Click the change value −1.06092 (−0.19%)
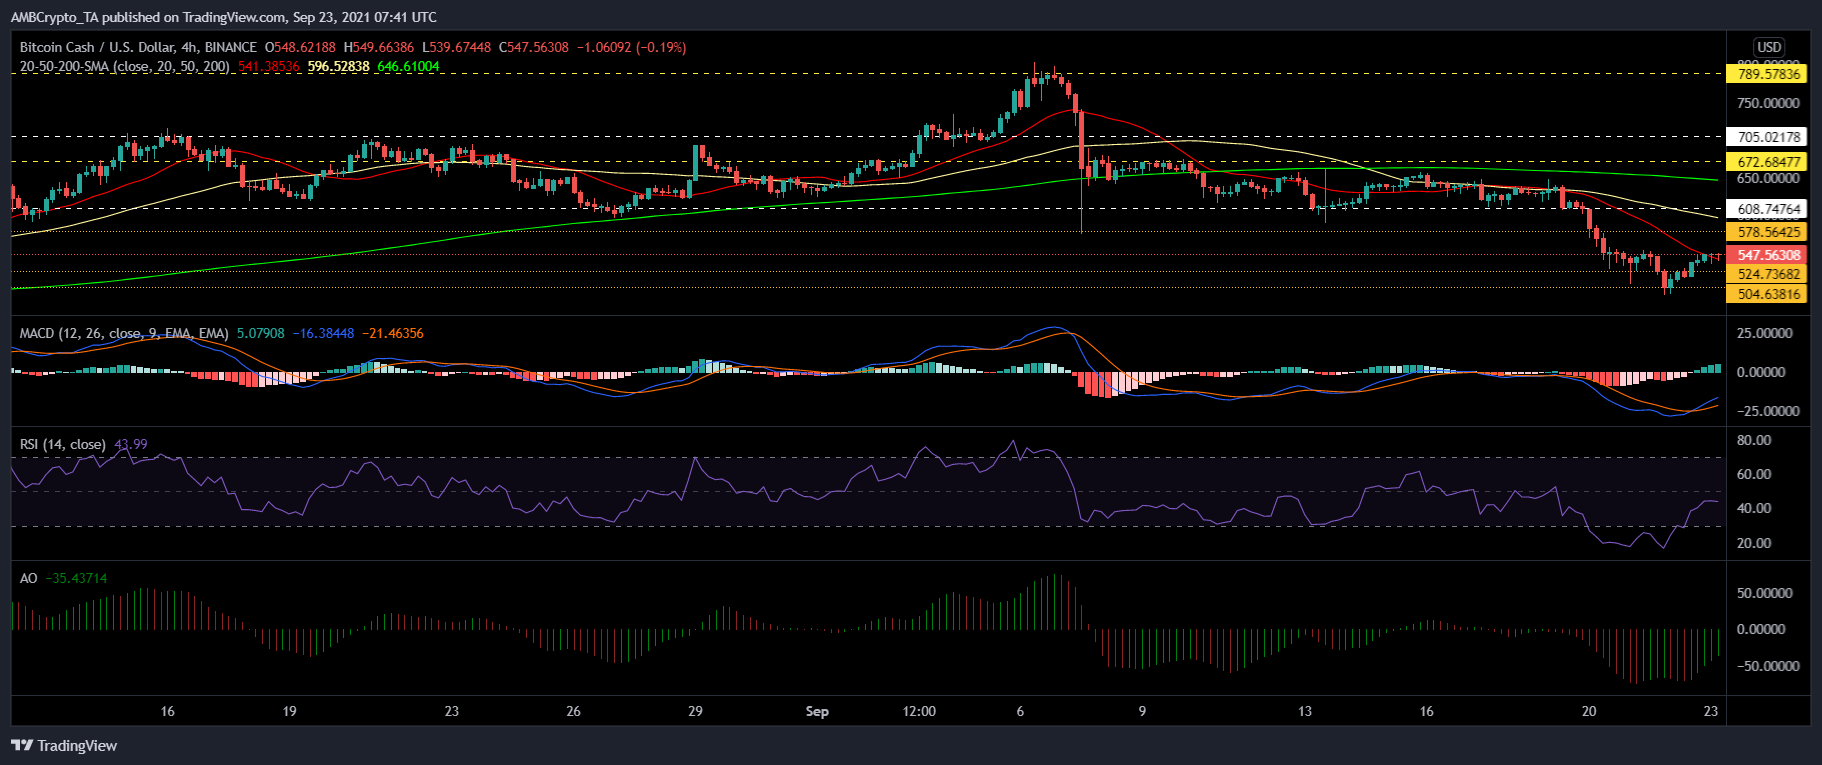The image size is (1822, 765). click(631, 47)
